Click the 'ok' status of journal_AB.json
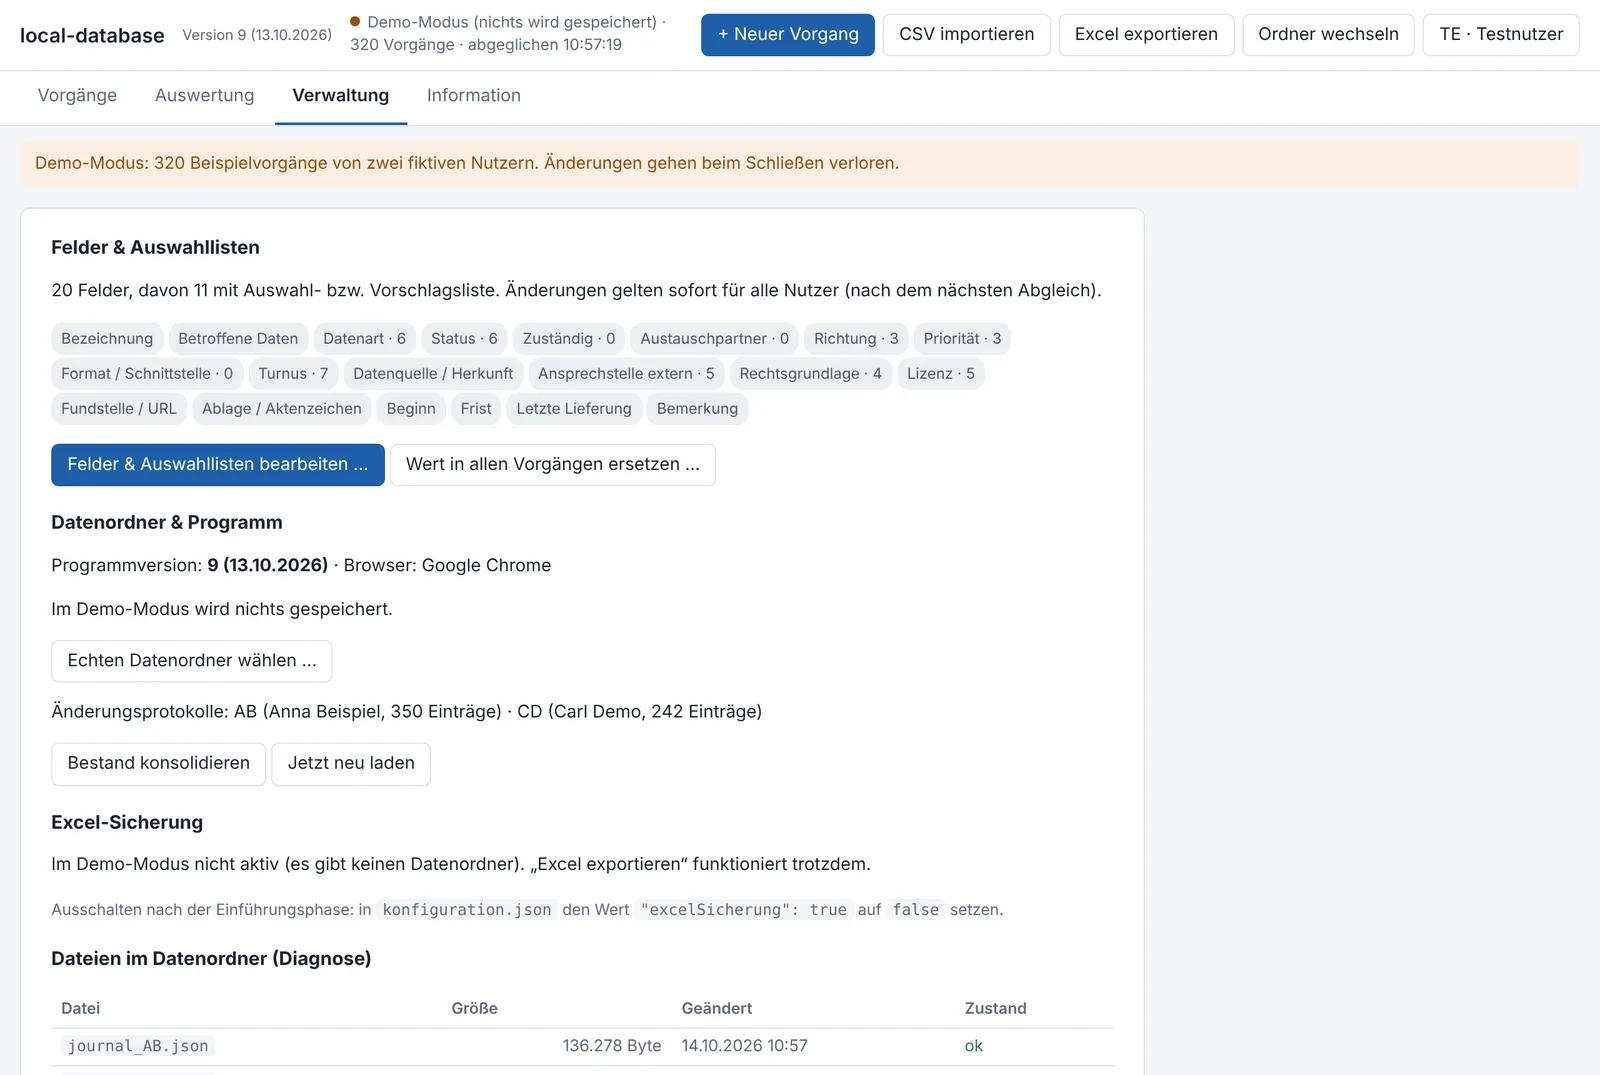 (x=973, y=1046)
